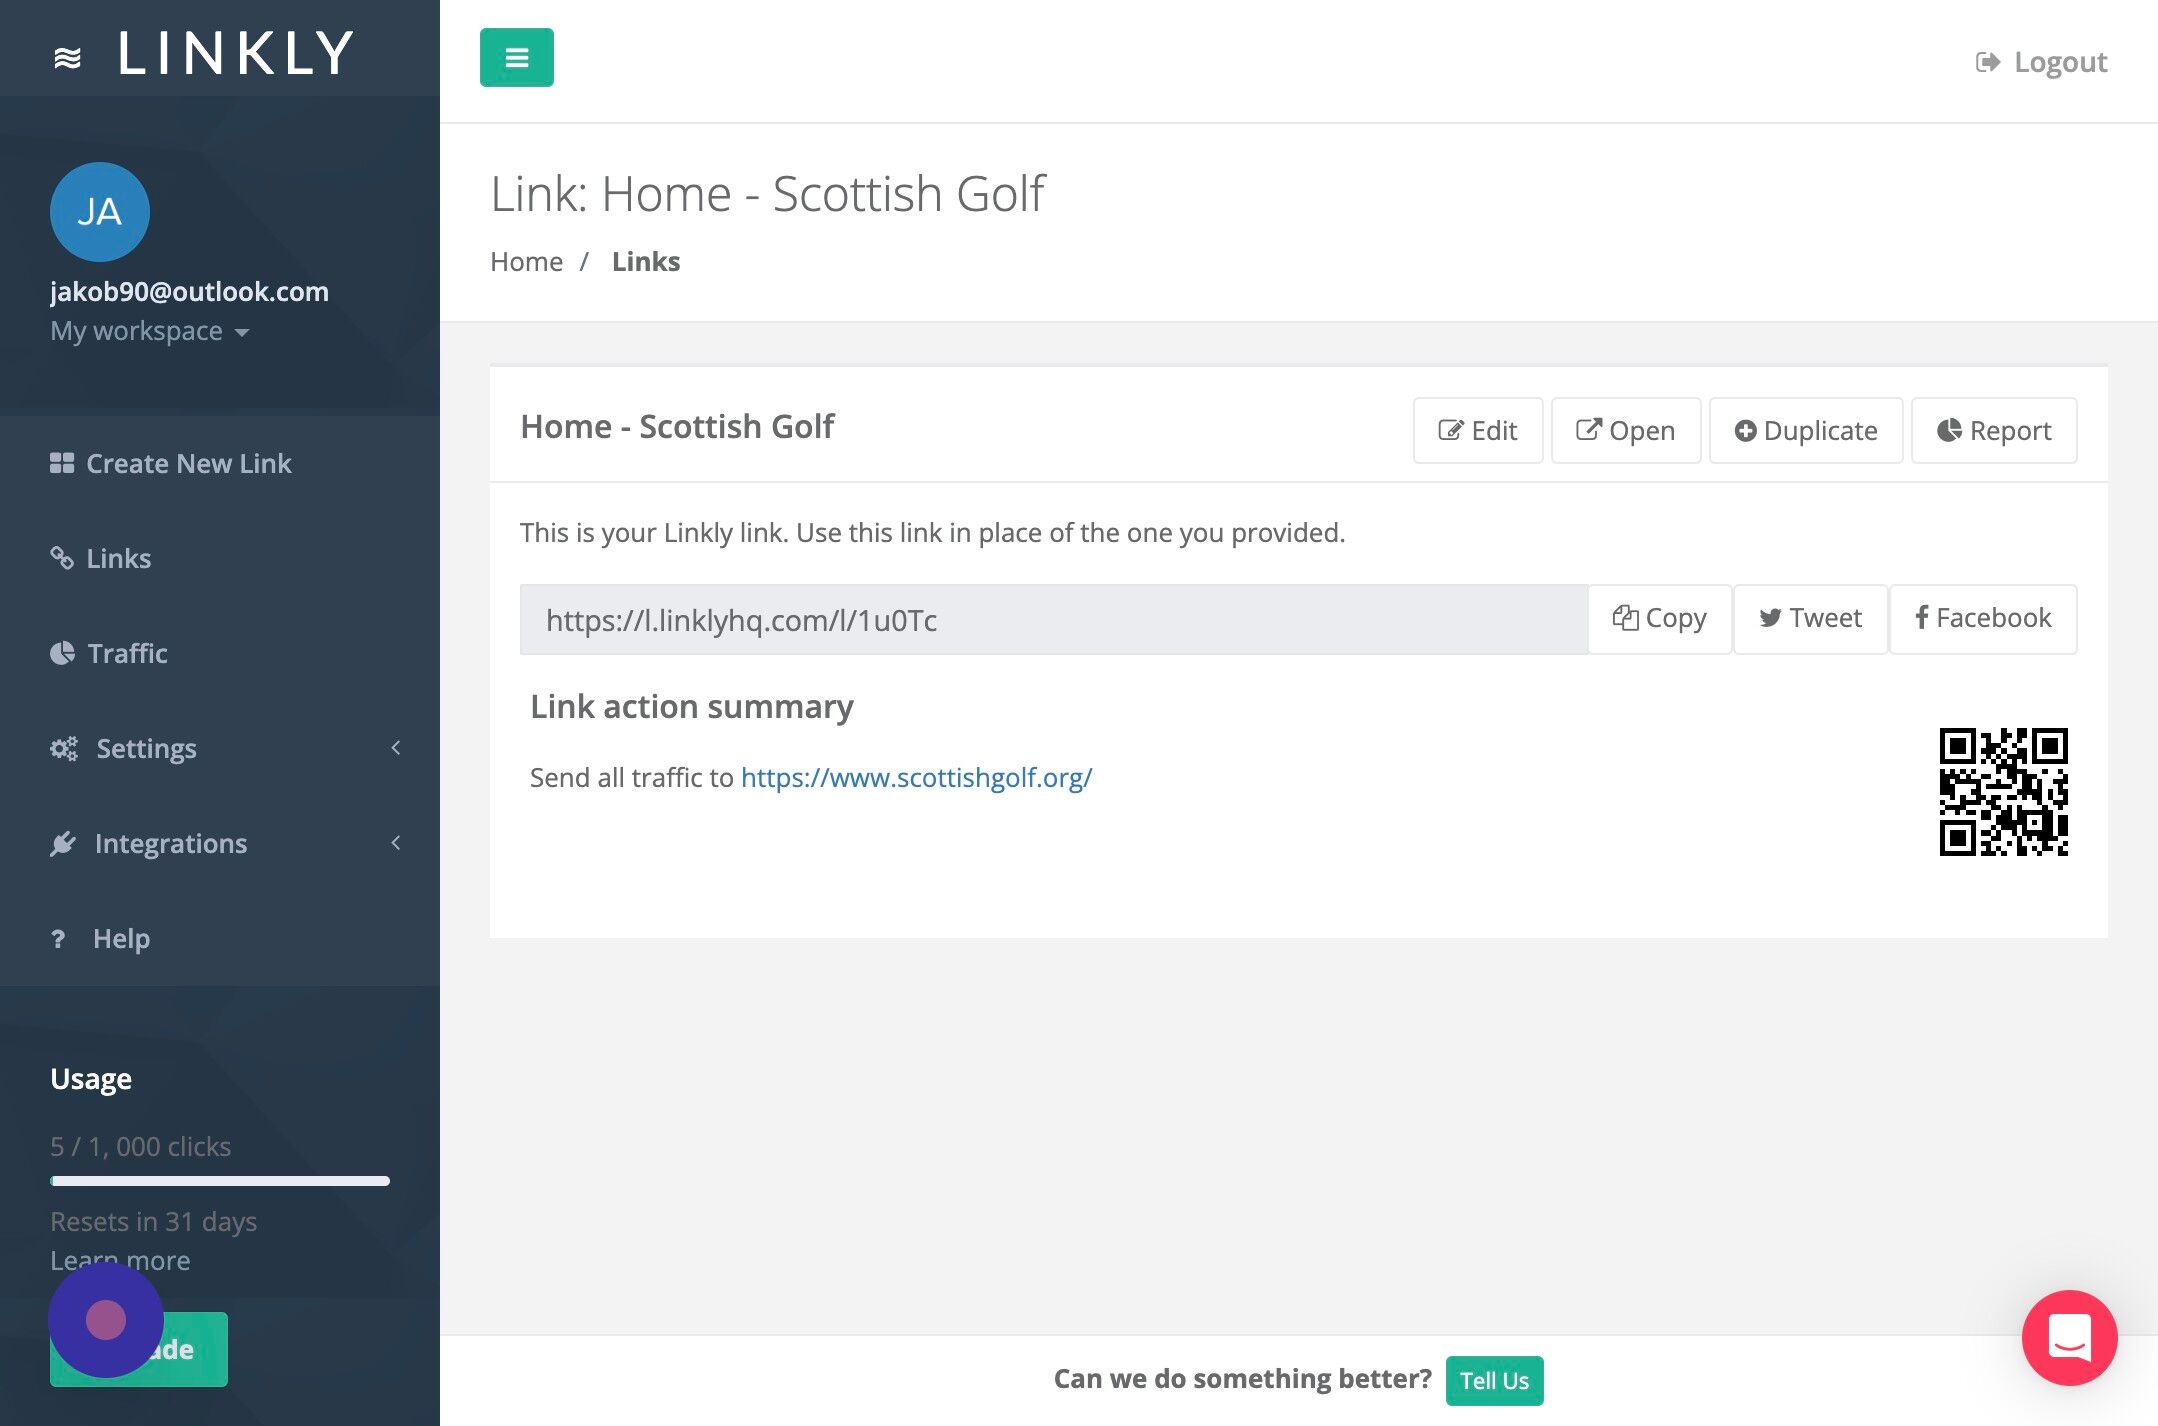
Task: Edit the Scottish Golf link
Action: coord(1477,430)
